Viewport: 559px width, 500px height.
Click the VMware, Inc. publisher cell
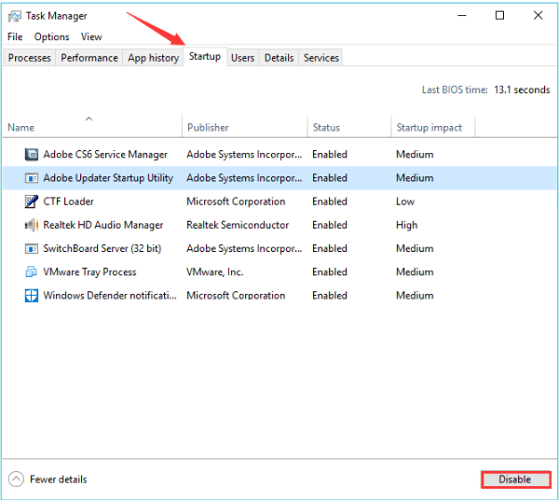(x=215, y=272)
